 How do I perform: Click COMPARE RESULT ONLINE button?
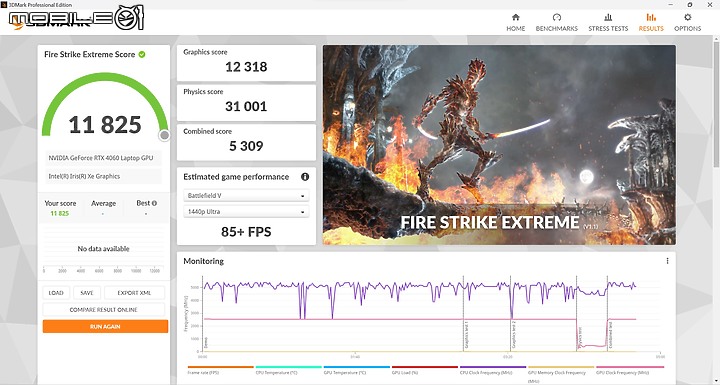click(x=104, y=310)
